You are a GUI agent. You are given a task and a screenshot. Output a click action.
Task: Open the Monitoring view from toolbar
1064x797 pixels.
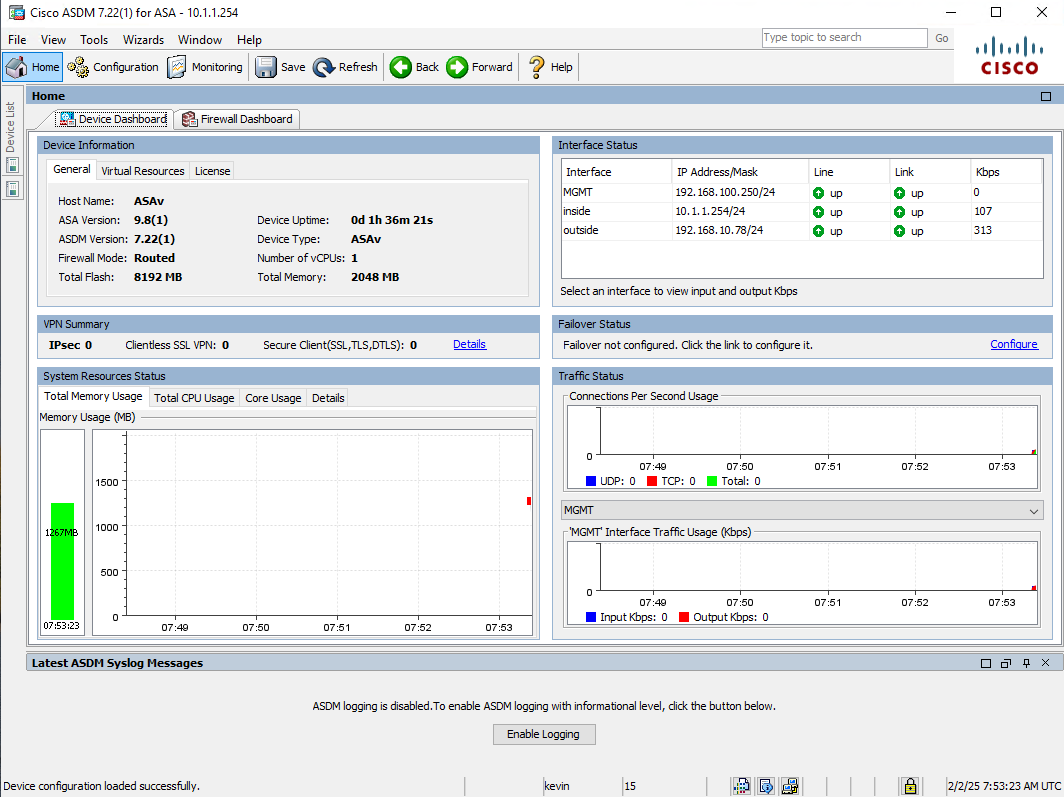tap(205, 67)
